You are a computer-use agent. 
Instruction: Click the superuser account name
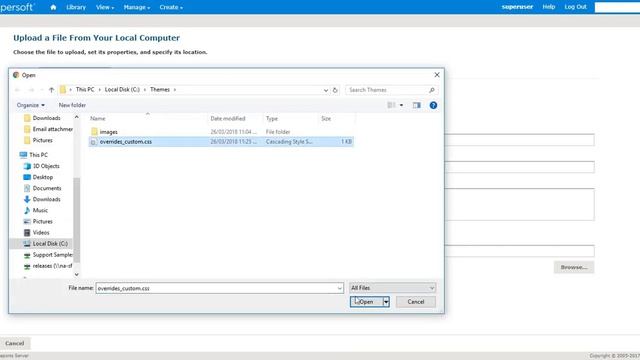[517, 7]
